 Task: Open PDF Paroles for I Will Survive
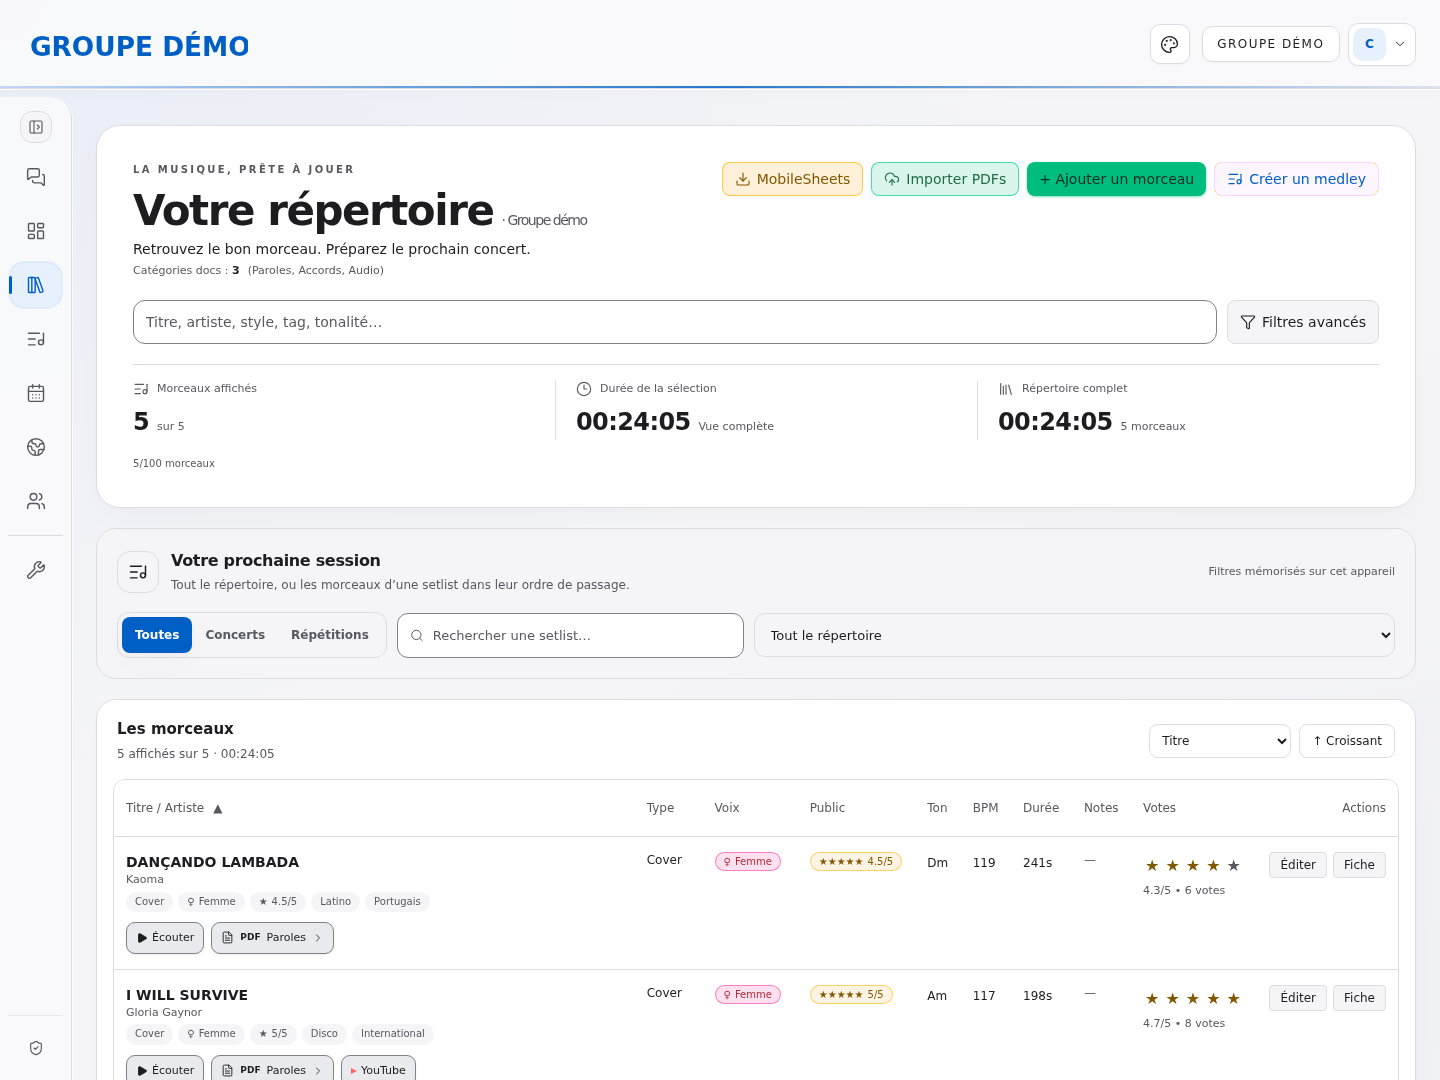pyautogui.click(x=272, y=1068)
